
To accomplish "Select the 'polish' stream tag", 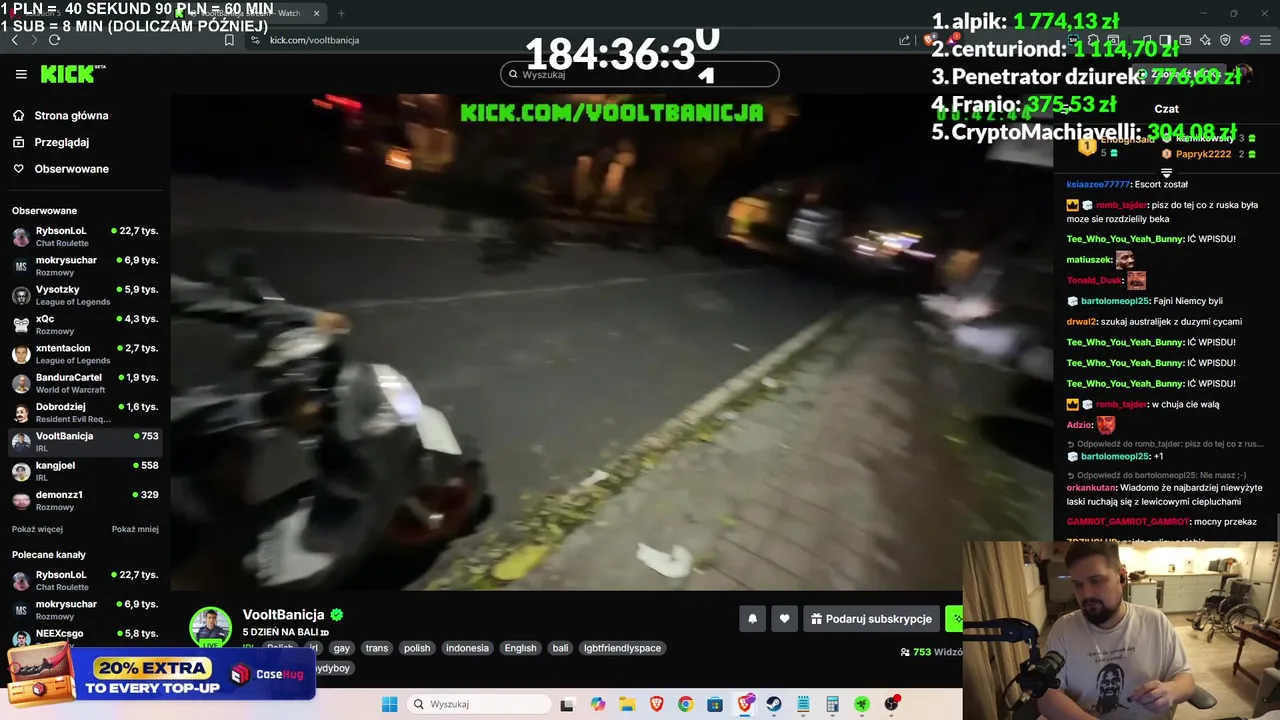I will 417,648.
